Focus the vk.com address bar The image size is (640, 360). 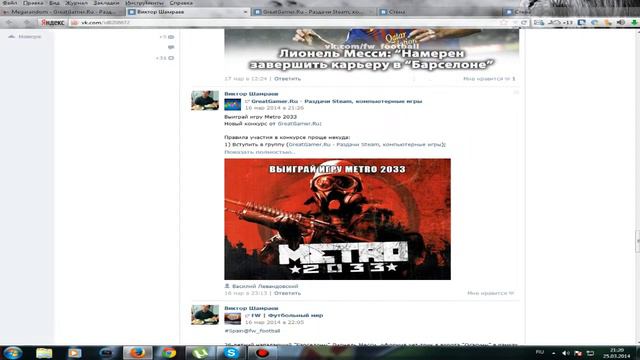(x=286, y=22)
